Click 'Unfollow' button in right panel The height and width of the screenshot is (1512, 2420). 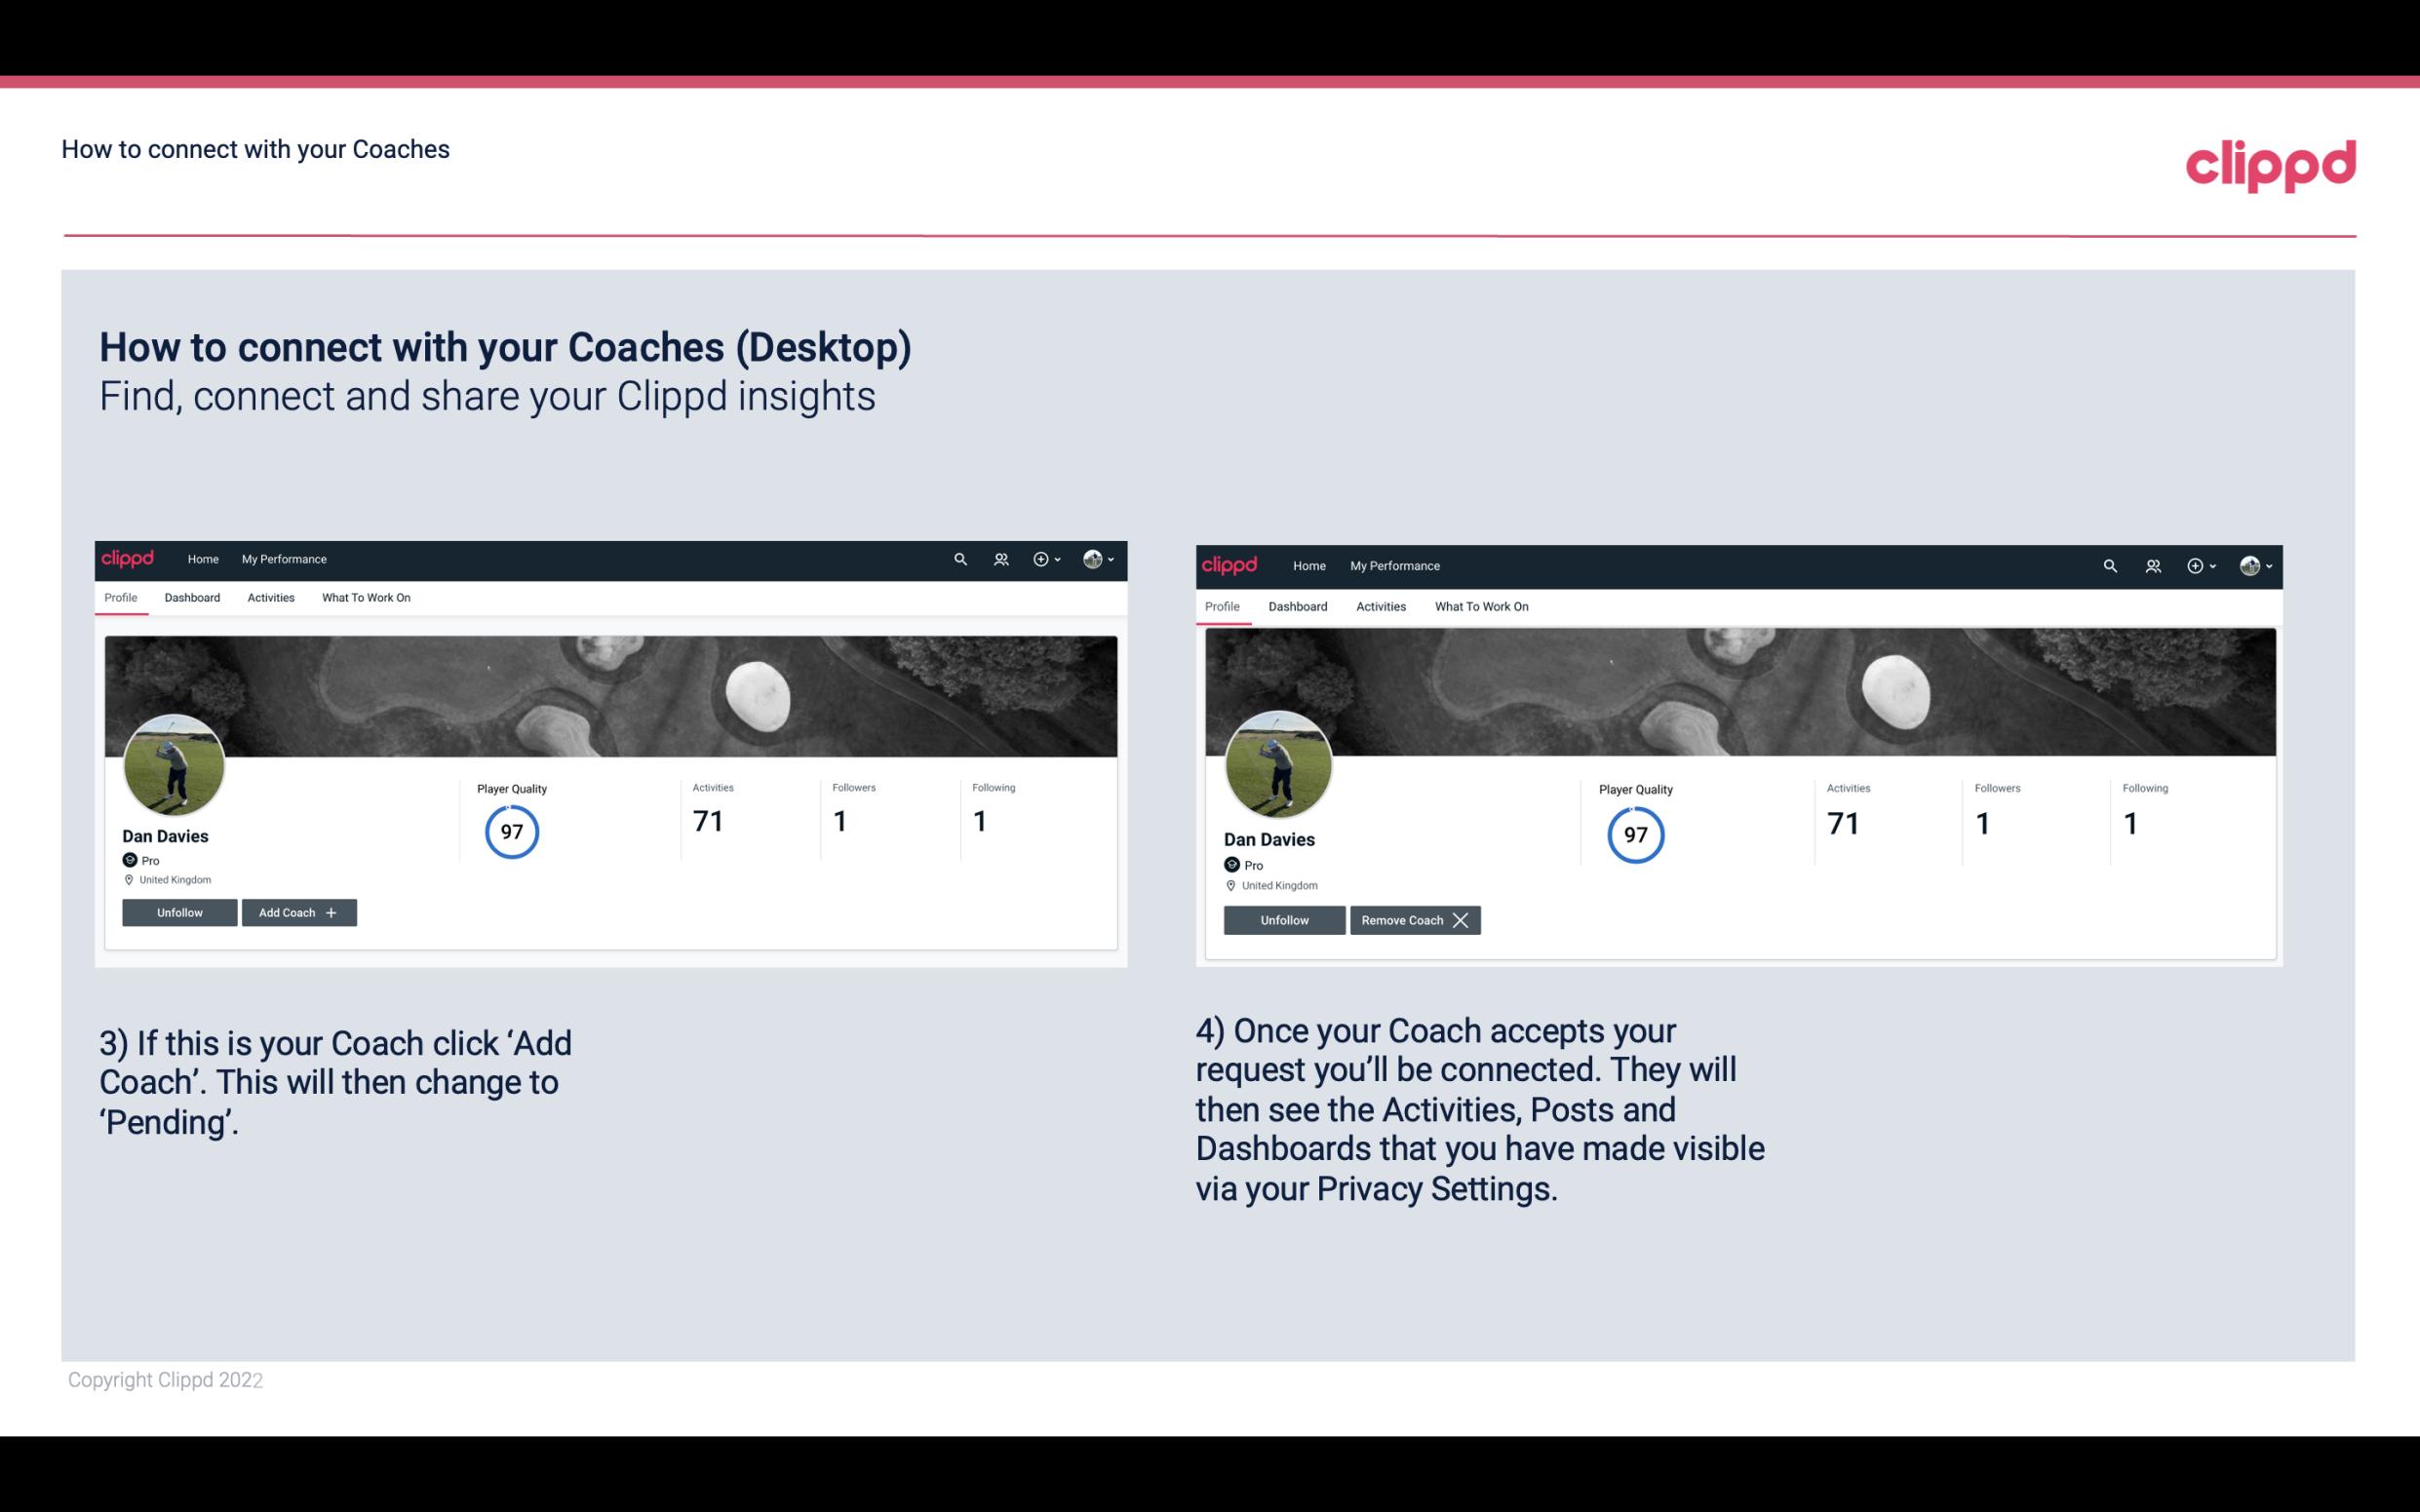pyautogui.click(x=1284, y=919)
